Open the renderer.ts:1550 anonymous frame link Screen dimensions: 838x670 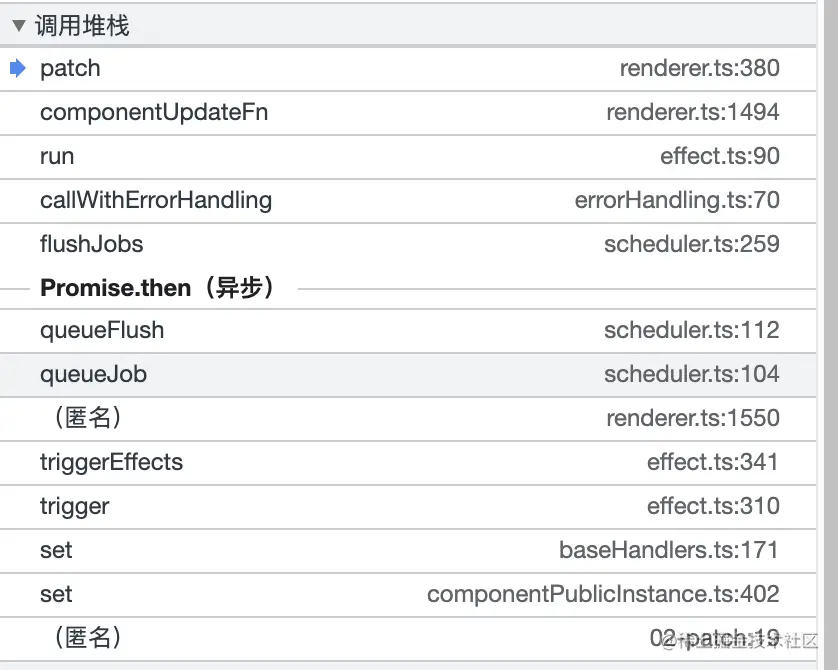[692, 418]
